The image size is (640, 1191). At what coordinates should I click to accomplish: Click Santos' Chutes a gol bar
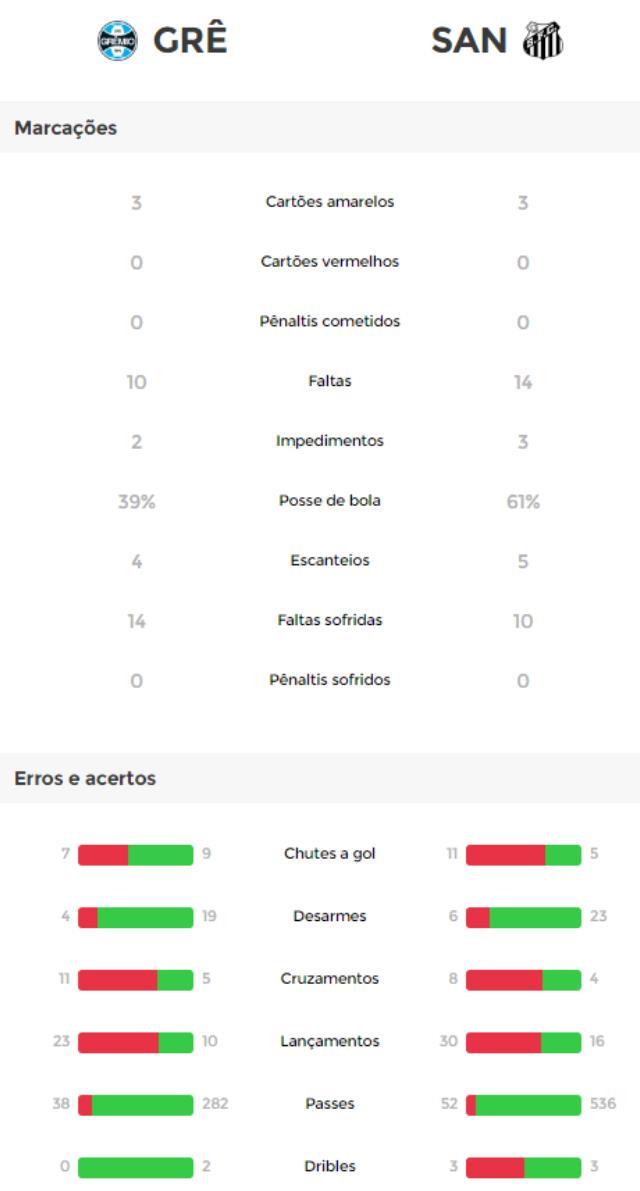523,855
